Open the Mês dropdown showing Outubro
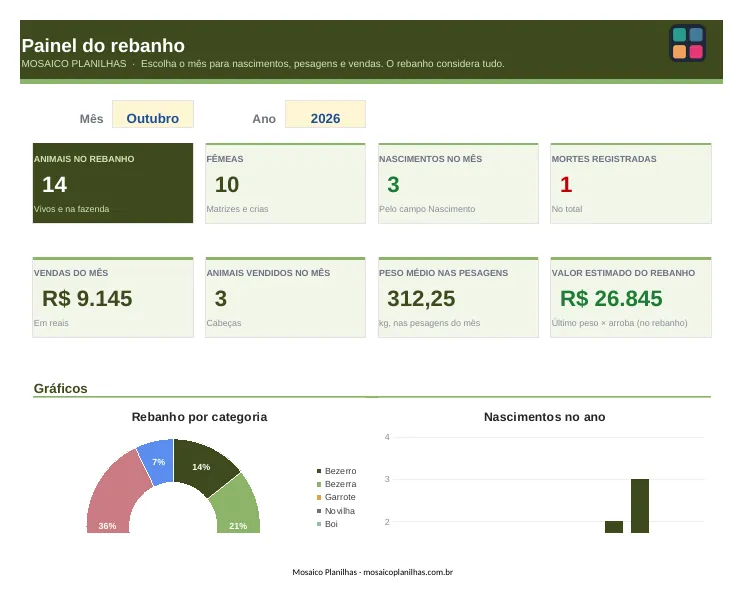This screenshot has width=743, height=597. click(153, 114)
